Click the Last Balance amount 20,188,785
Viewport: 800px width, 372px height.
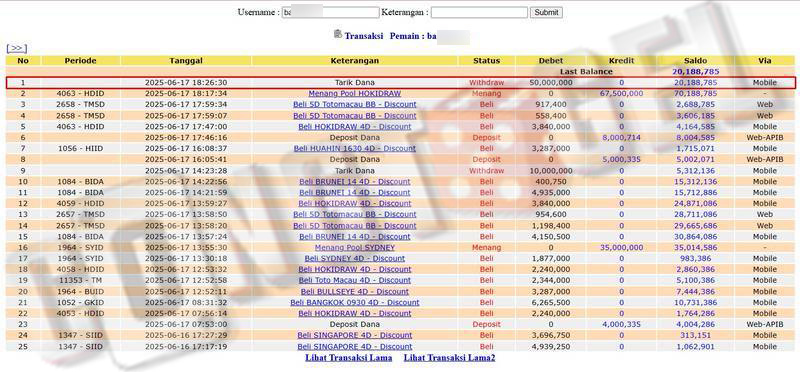(x=695, y=71)
